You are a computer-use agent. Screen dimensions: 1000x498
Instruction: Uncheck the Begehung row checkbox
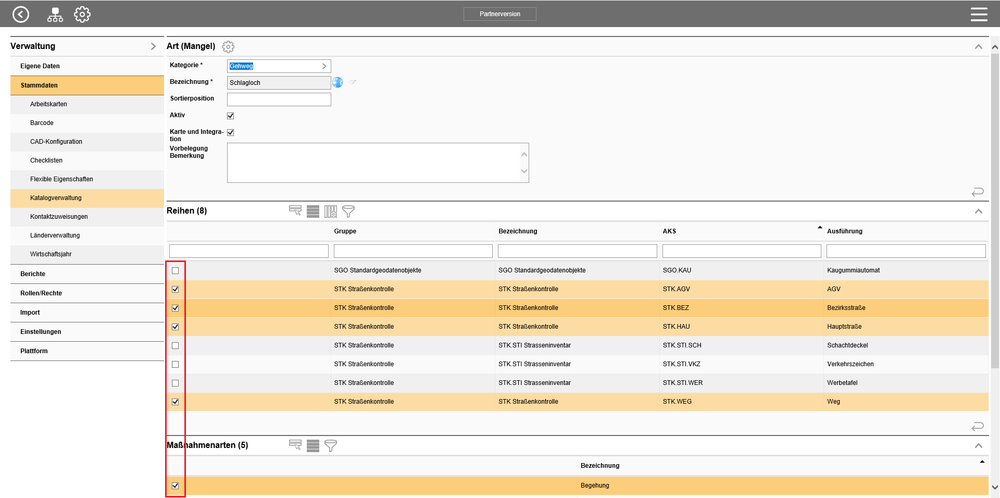(176, 486)
